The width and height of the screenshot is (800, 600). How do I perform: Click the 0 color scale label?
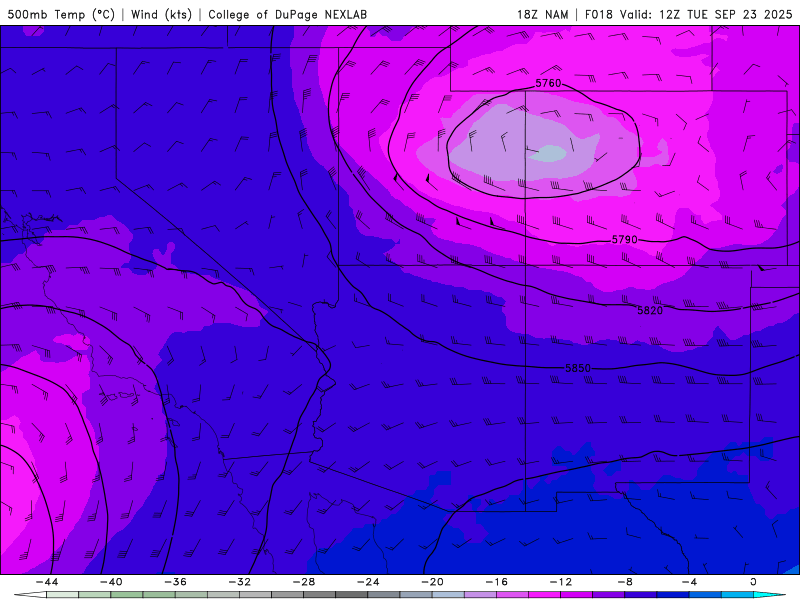[754, 582]
